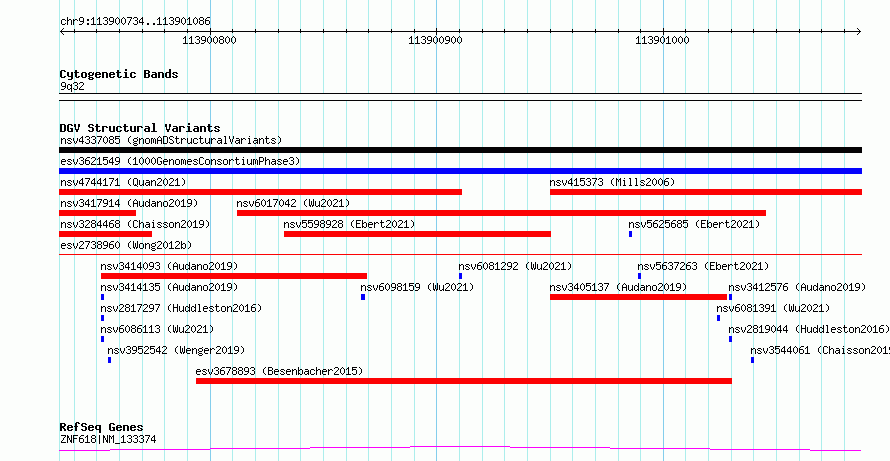
Task: Click the nsv4337085 gnomAD black variant bar
Action: click(460, 150)
